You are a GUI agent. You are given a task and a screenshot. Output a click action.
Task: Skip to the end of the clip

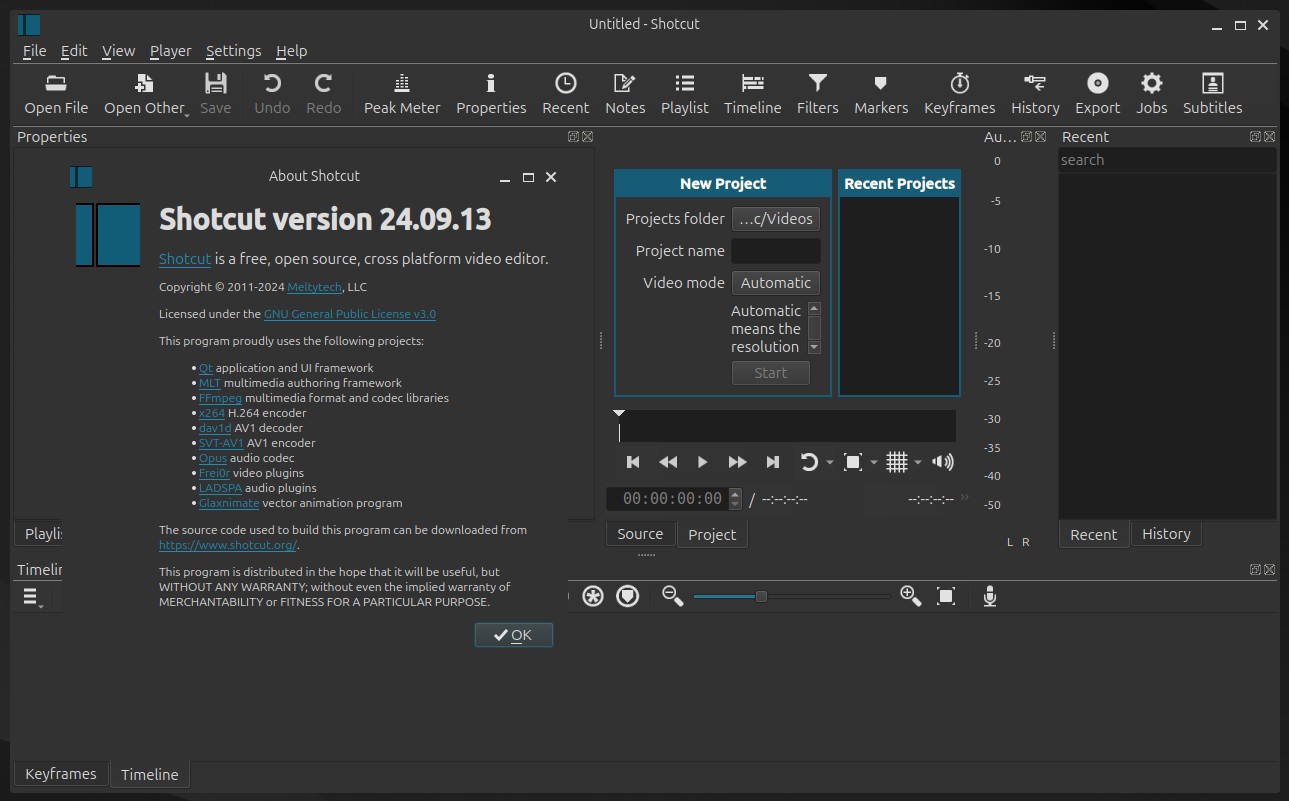click(773, 462)
